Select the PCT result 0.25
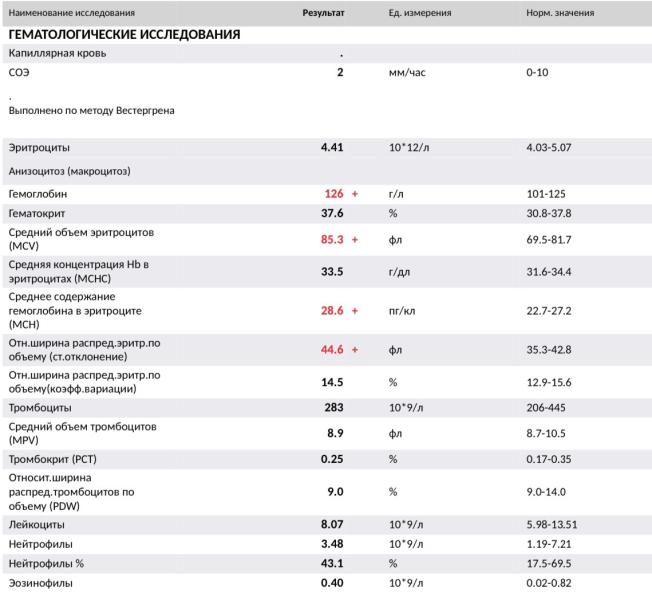Viewport: 652px width, 600px height. (x=332, y=459)
